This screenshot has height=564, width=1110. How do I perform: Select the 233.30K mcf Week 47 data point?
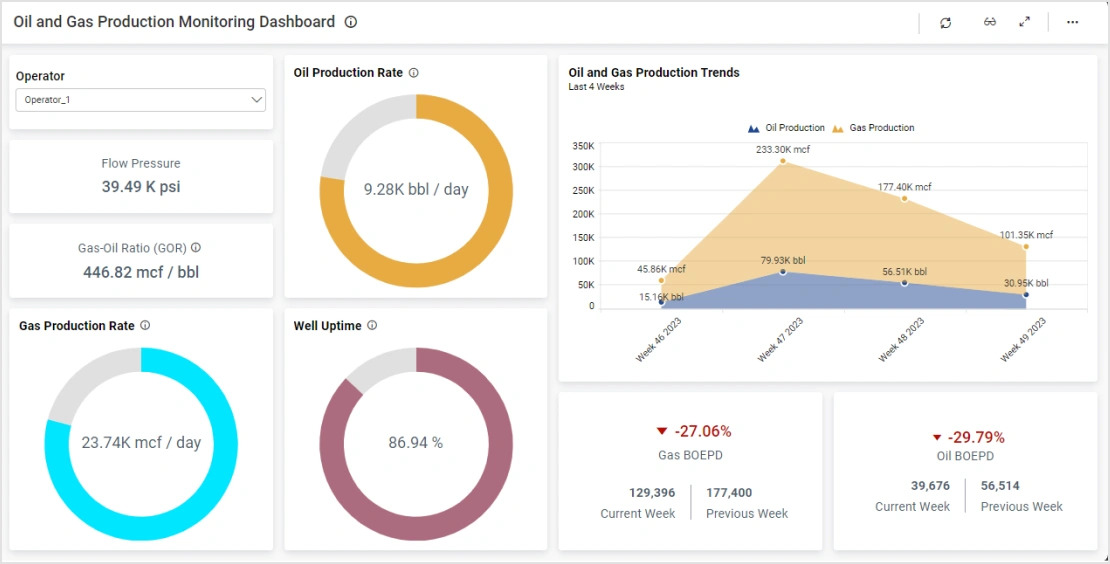783,161
